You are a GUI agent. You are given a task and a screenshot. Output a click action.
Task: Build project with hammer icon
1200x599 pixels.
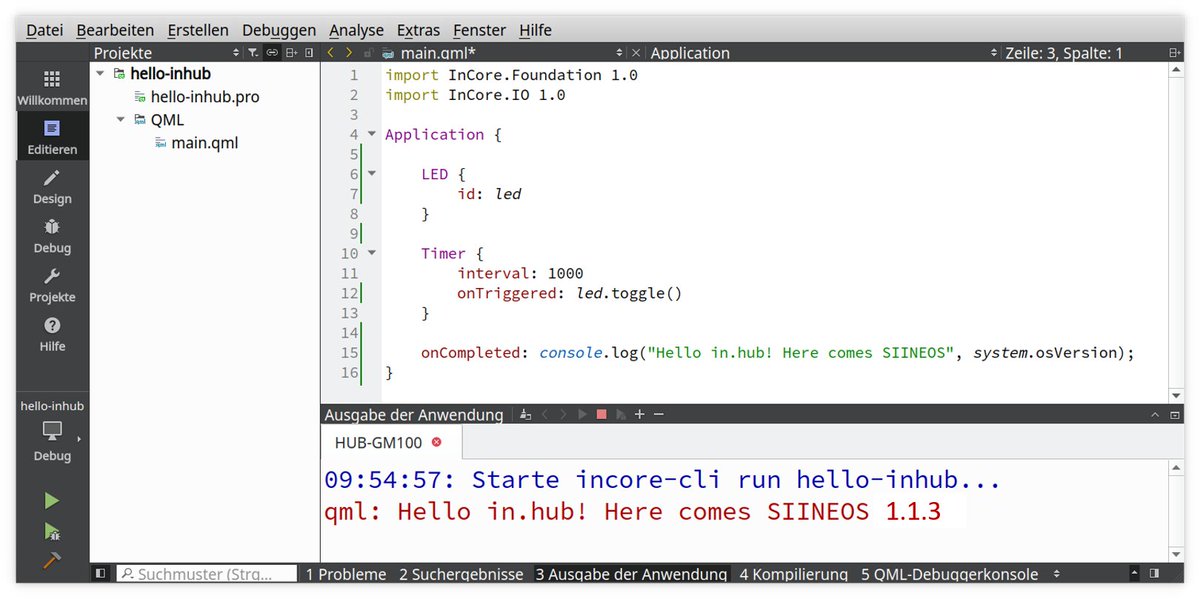coord(52,562)
